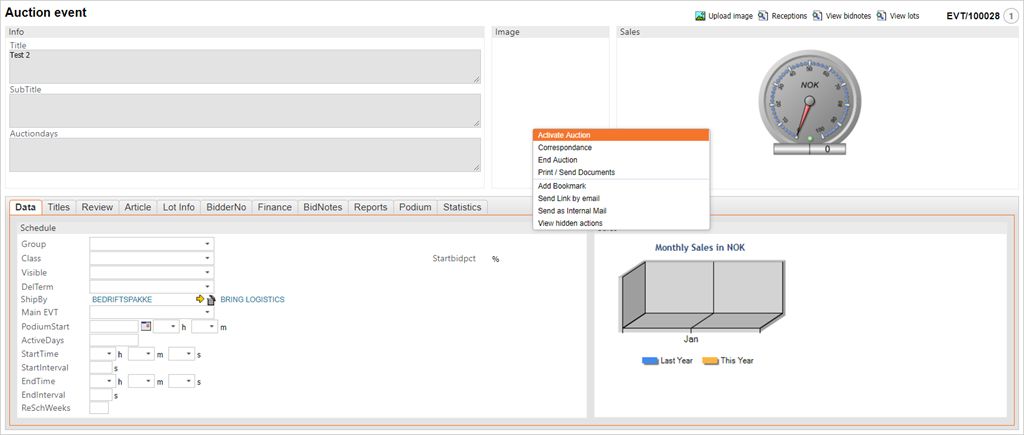The height and width of the screenshot is (435, 1024).
Task: Open the Statistics tab
Action: 462,207
